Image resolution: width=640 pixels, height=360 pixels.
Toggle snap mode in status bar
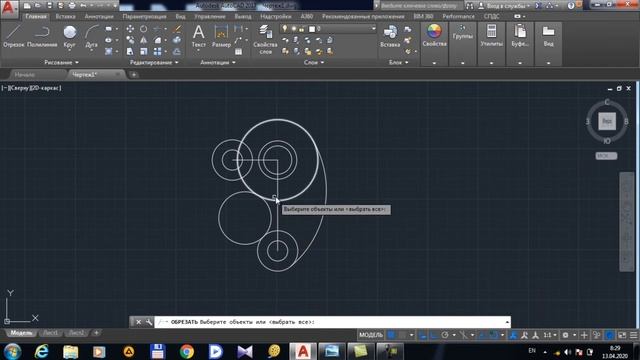click(x=402, y=335)
